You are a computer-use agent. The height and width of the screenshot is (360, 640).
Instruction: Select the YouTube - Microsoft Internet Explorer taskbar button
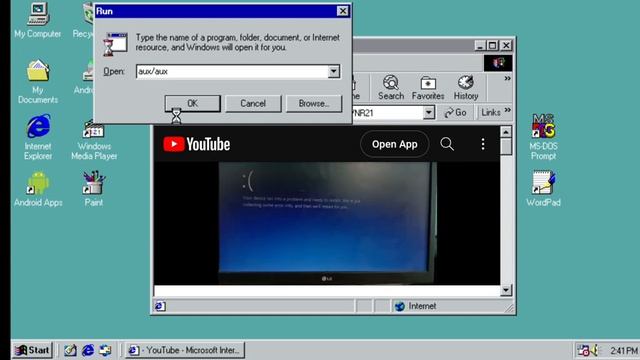(185, 350)
